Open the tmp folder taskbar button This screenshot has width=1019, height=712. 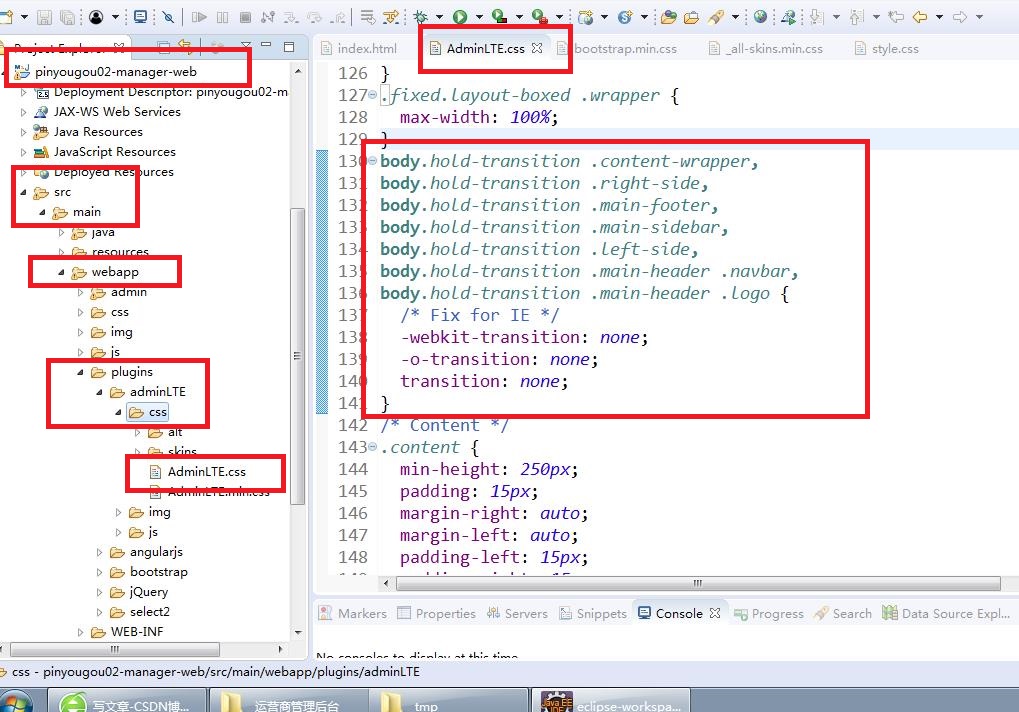click(x=449, y=702)
